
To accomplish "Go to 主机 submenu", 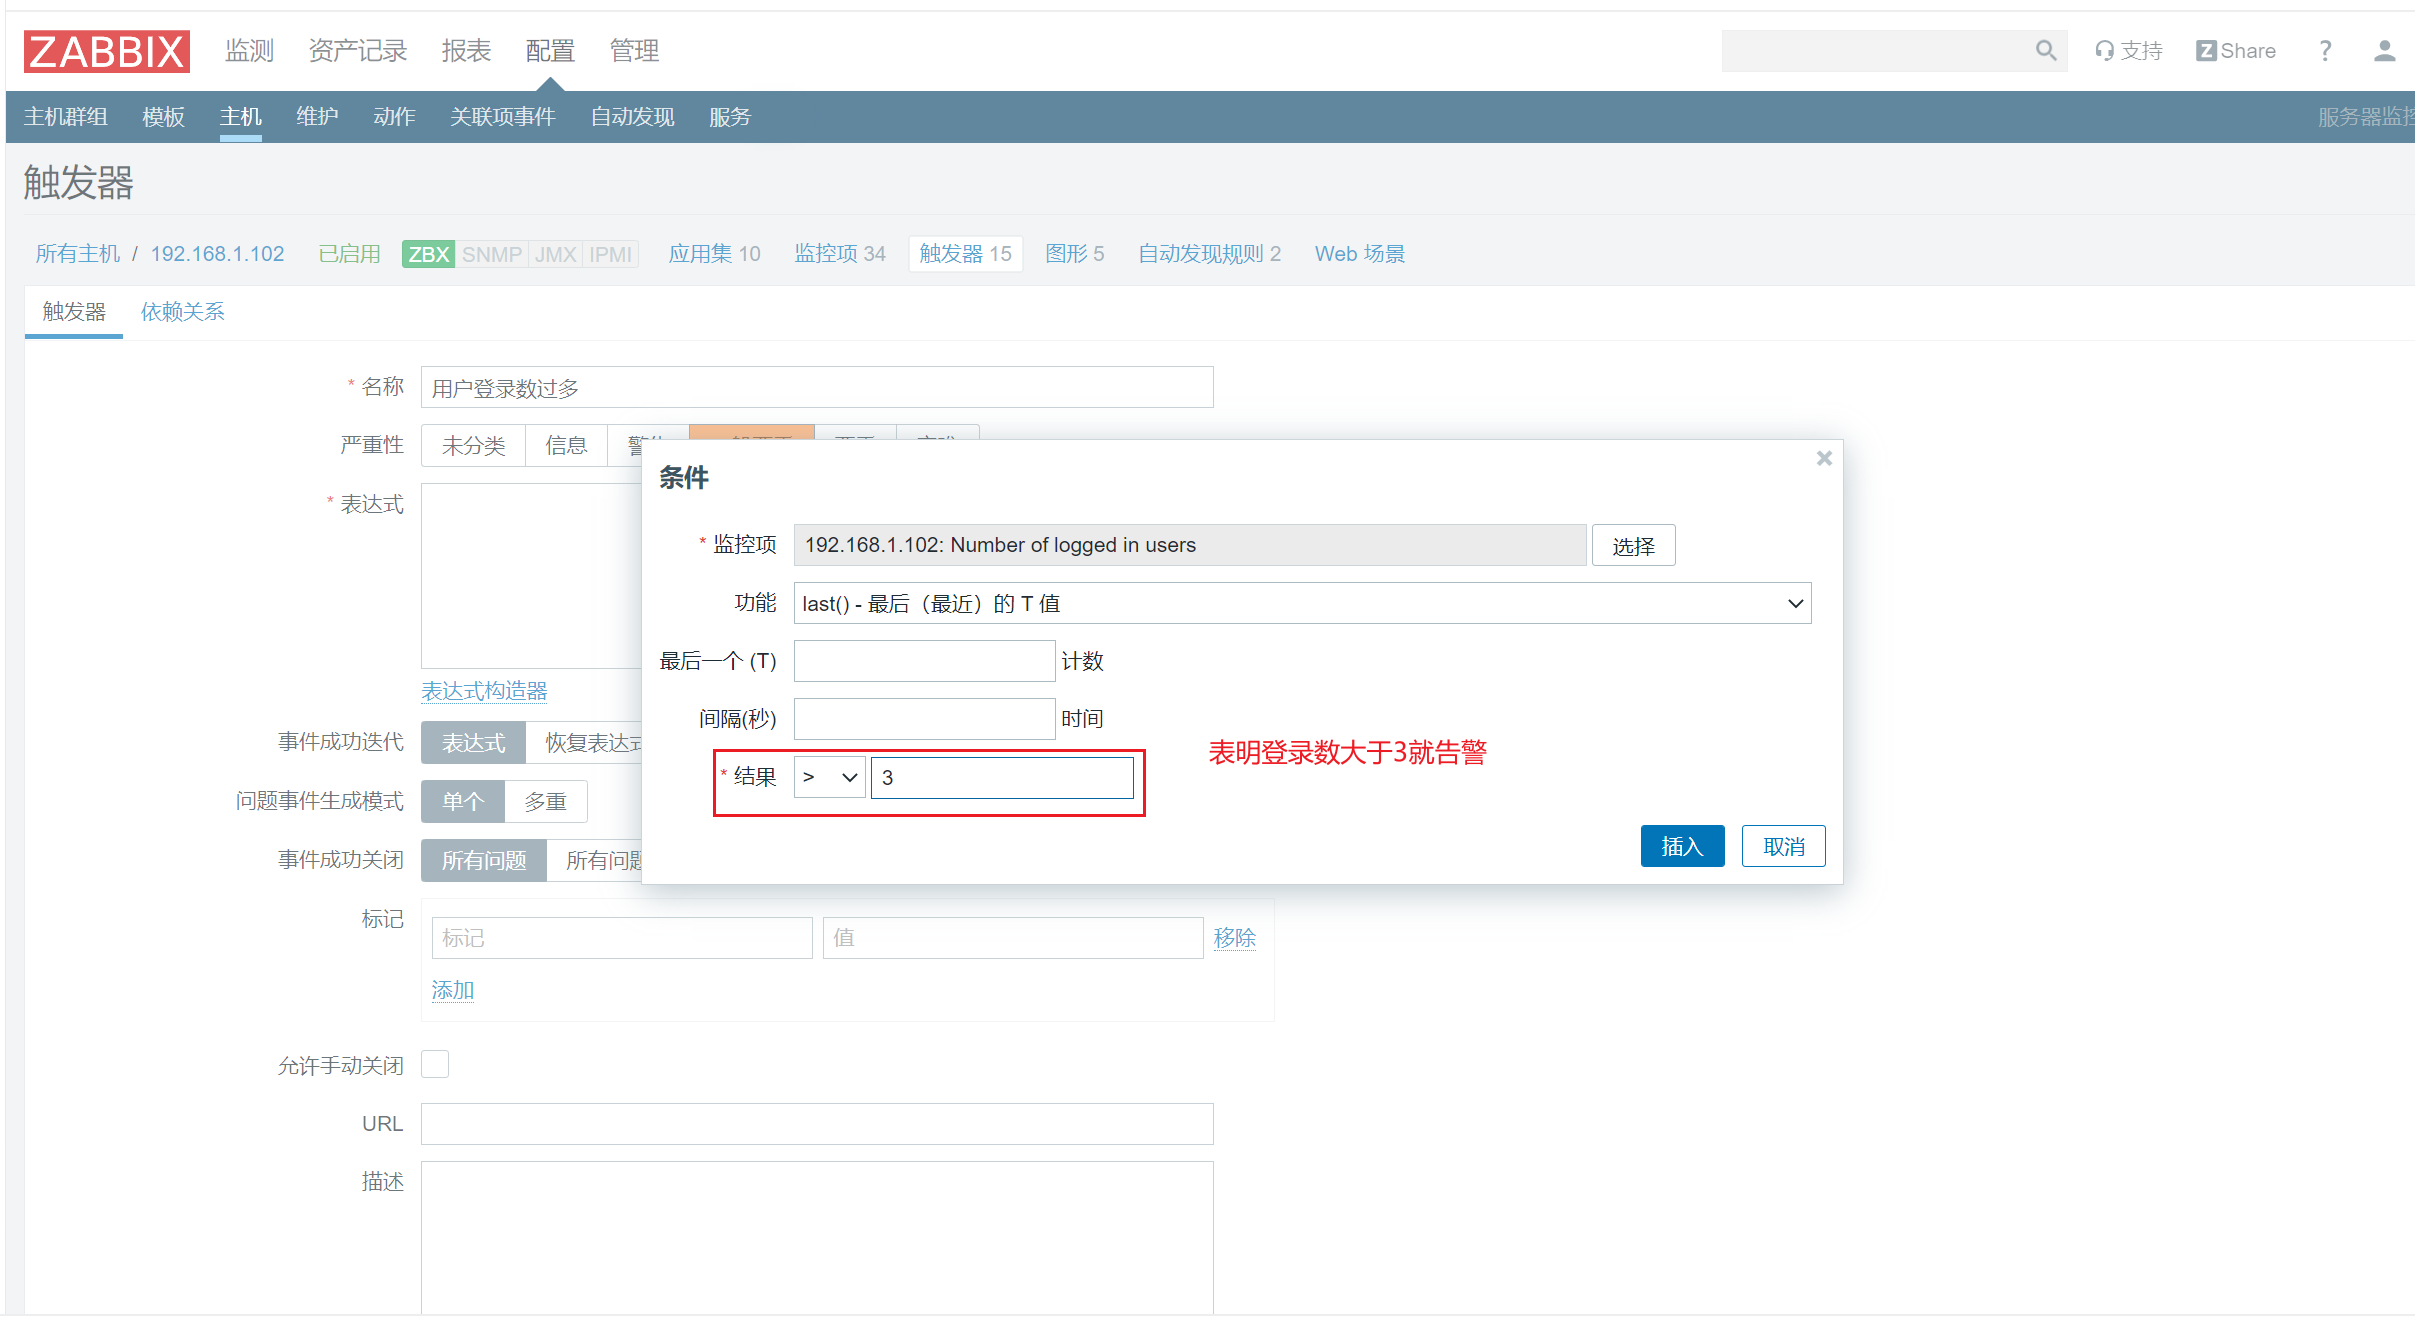I will click(x=241, y=117).
